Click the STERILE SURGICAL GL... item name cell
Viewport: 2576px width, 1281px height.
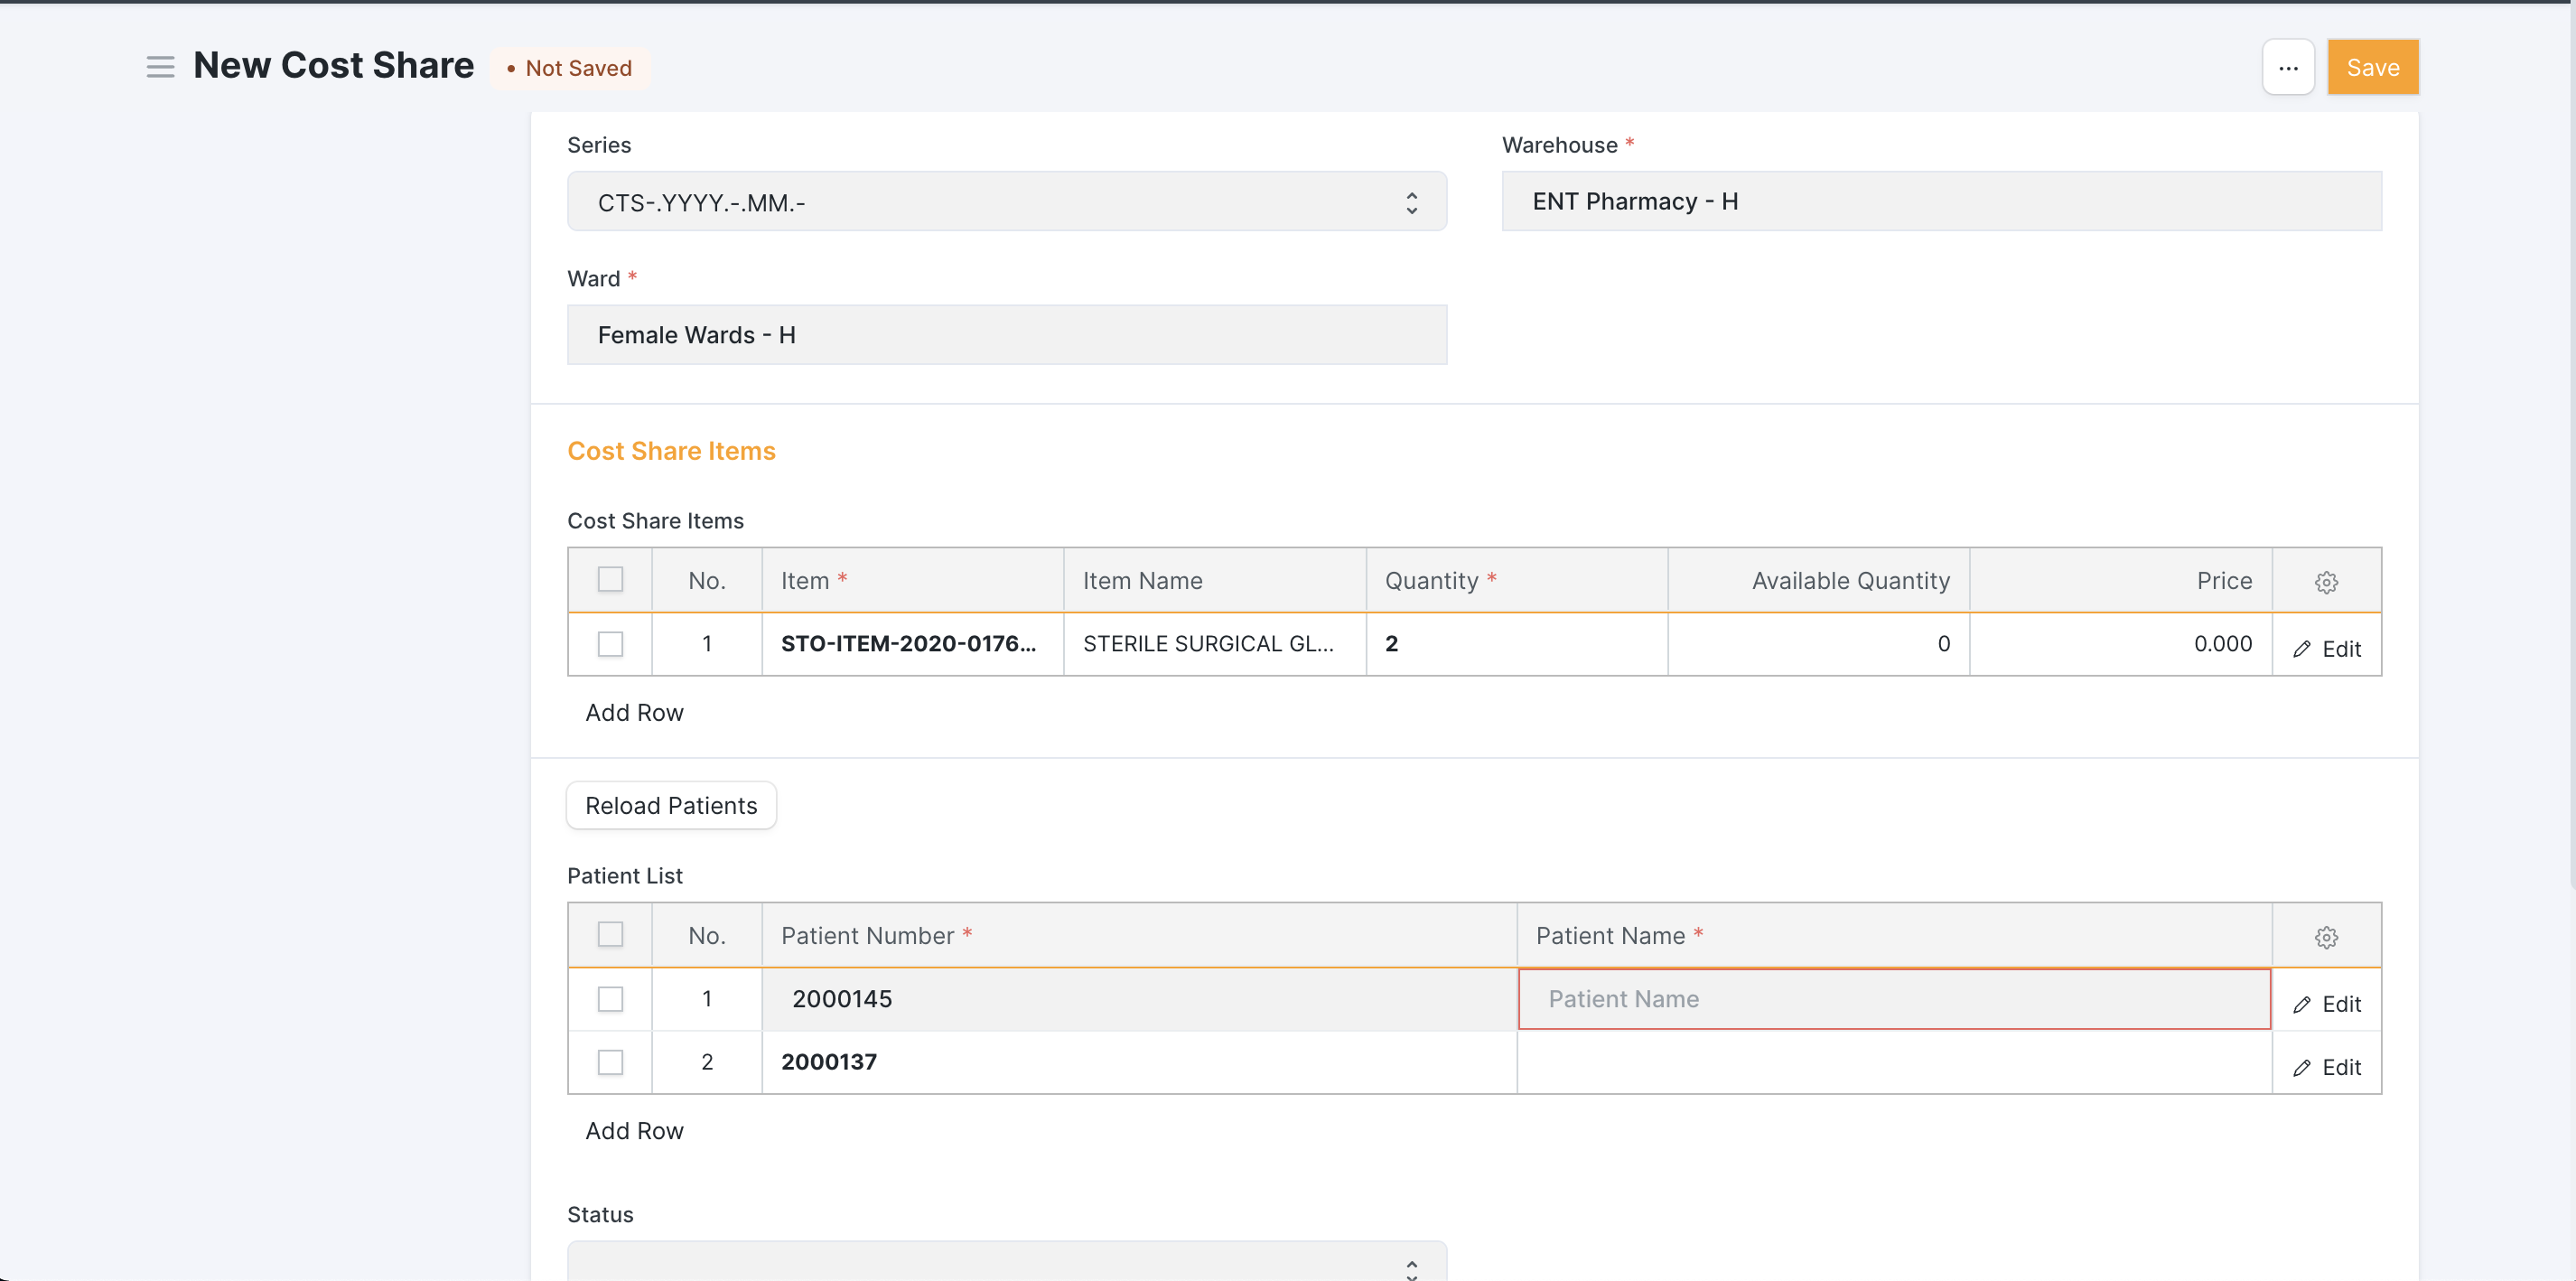1214,643
